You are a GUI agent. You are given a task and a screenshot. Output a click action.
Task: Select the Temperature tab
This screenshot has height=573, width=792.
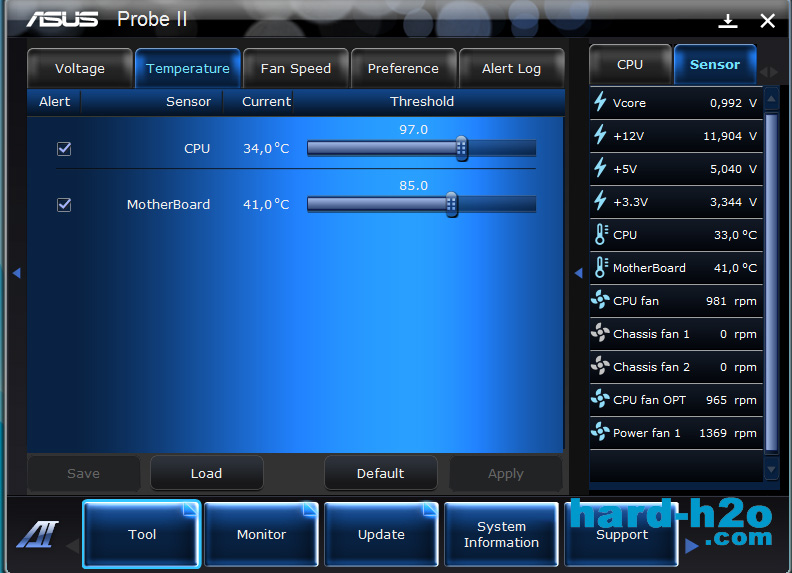click(187, 68)
